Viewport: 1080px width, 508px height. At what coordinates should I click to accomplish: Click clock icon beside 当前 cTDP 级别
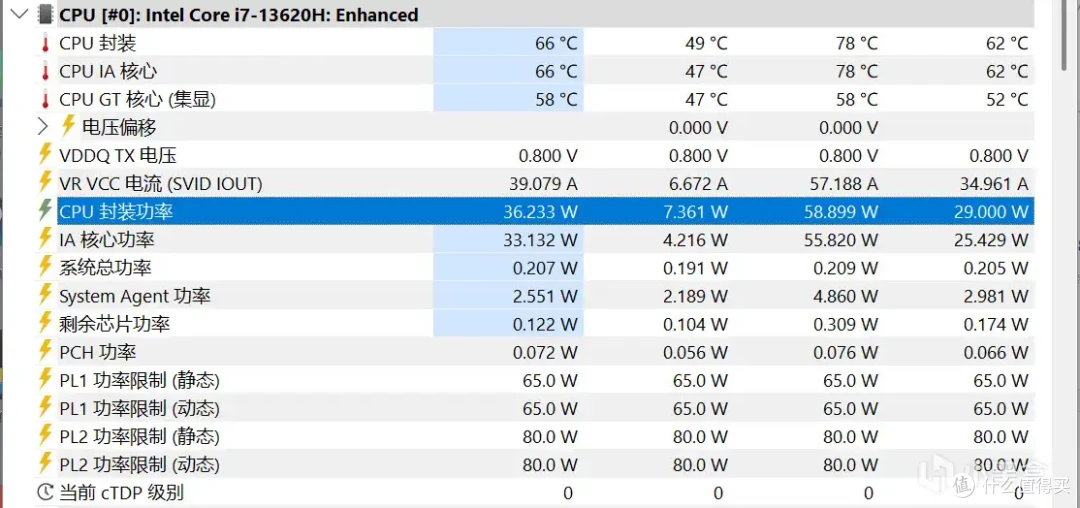[x=45, y=492]
